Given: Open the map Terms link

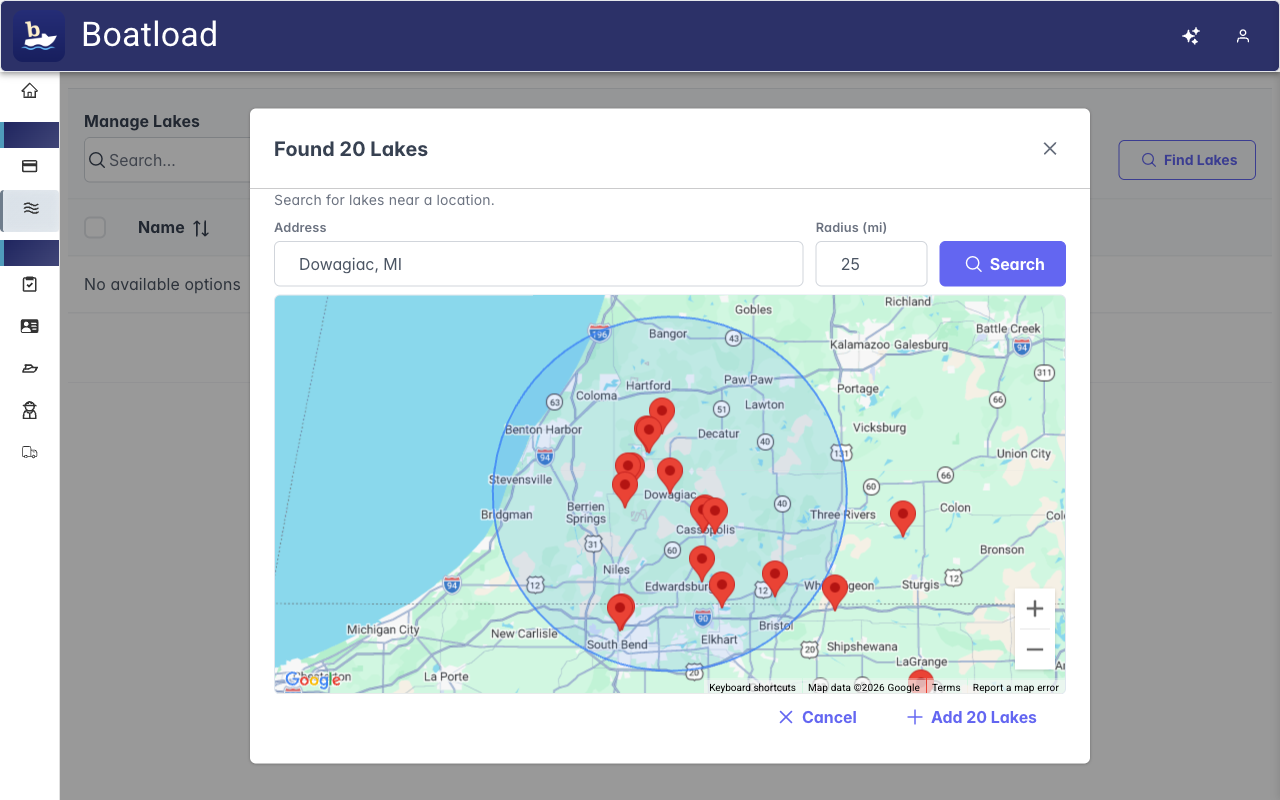Looking at the screenshot, I should tap(946, 687).
